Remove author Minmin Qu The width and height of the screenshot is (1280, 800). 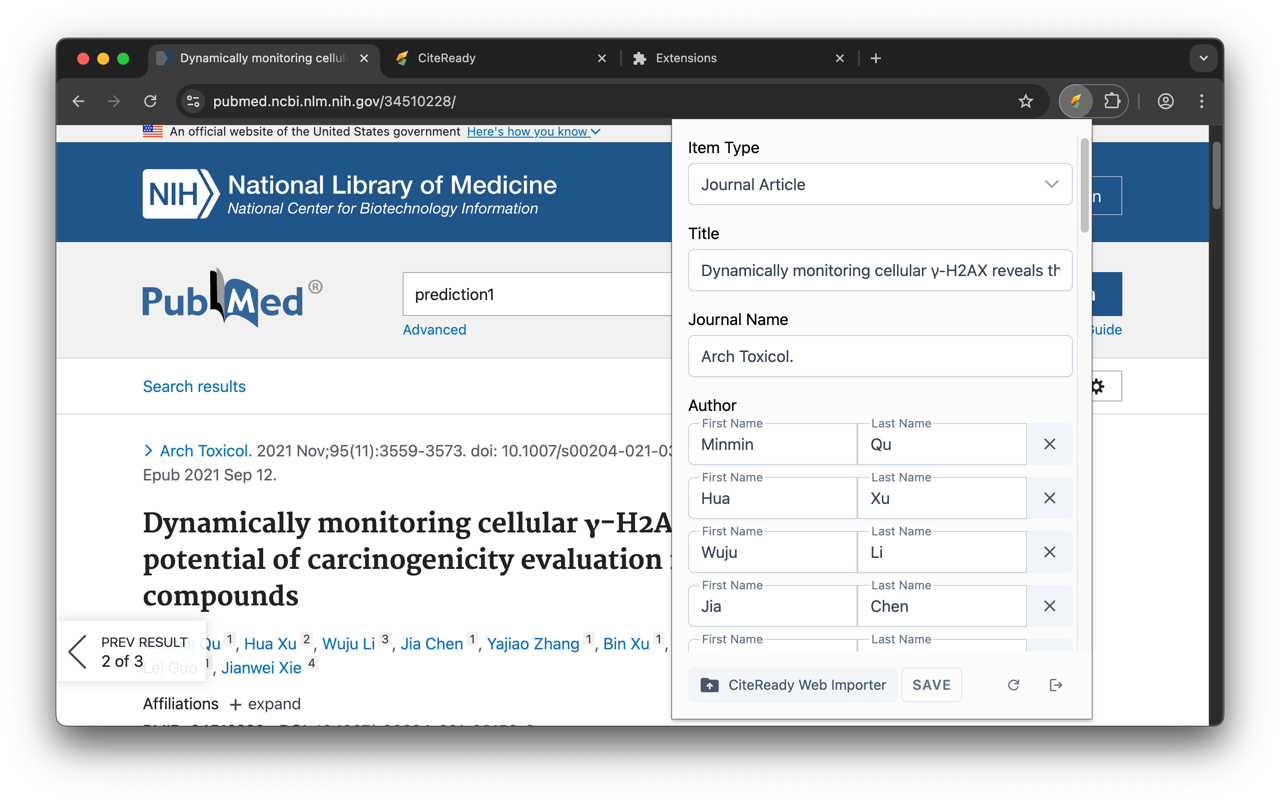(x=1049, y=444)
